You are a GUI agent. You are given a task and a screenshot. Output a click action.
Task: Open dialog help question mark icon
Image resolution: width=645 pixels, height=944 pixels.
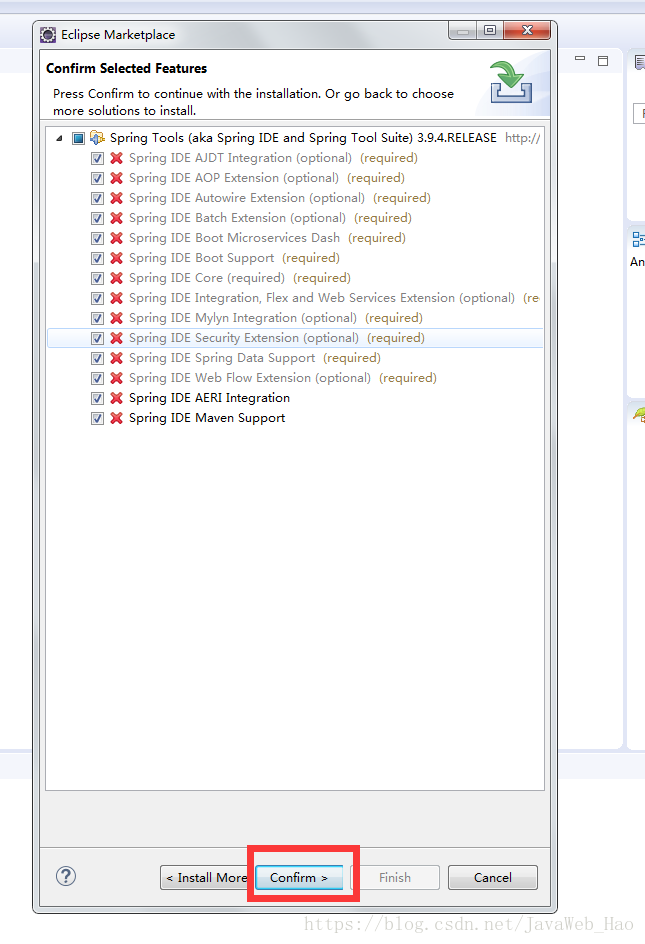click(66, 876)
